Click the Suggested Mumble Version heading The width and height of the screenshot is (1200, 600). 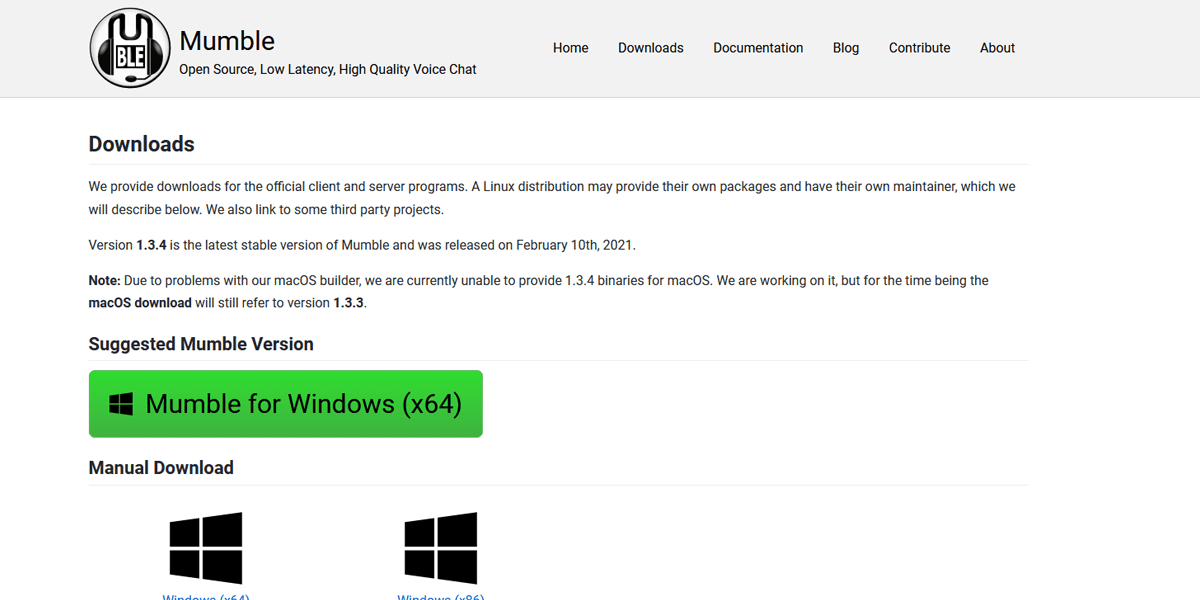coord(201,344)
